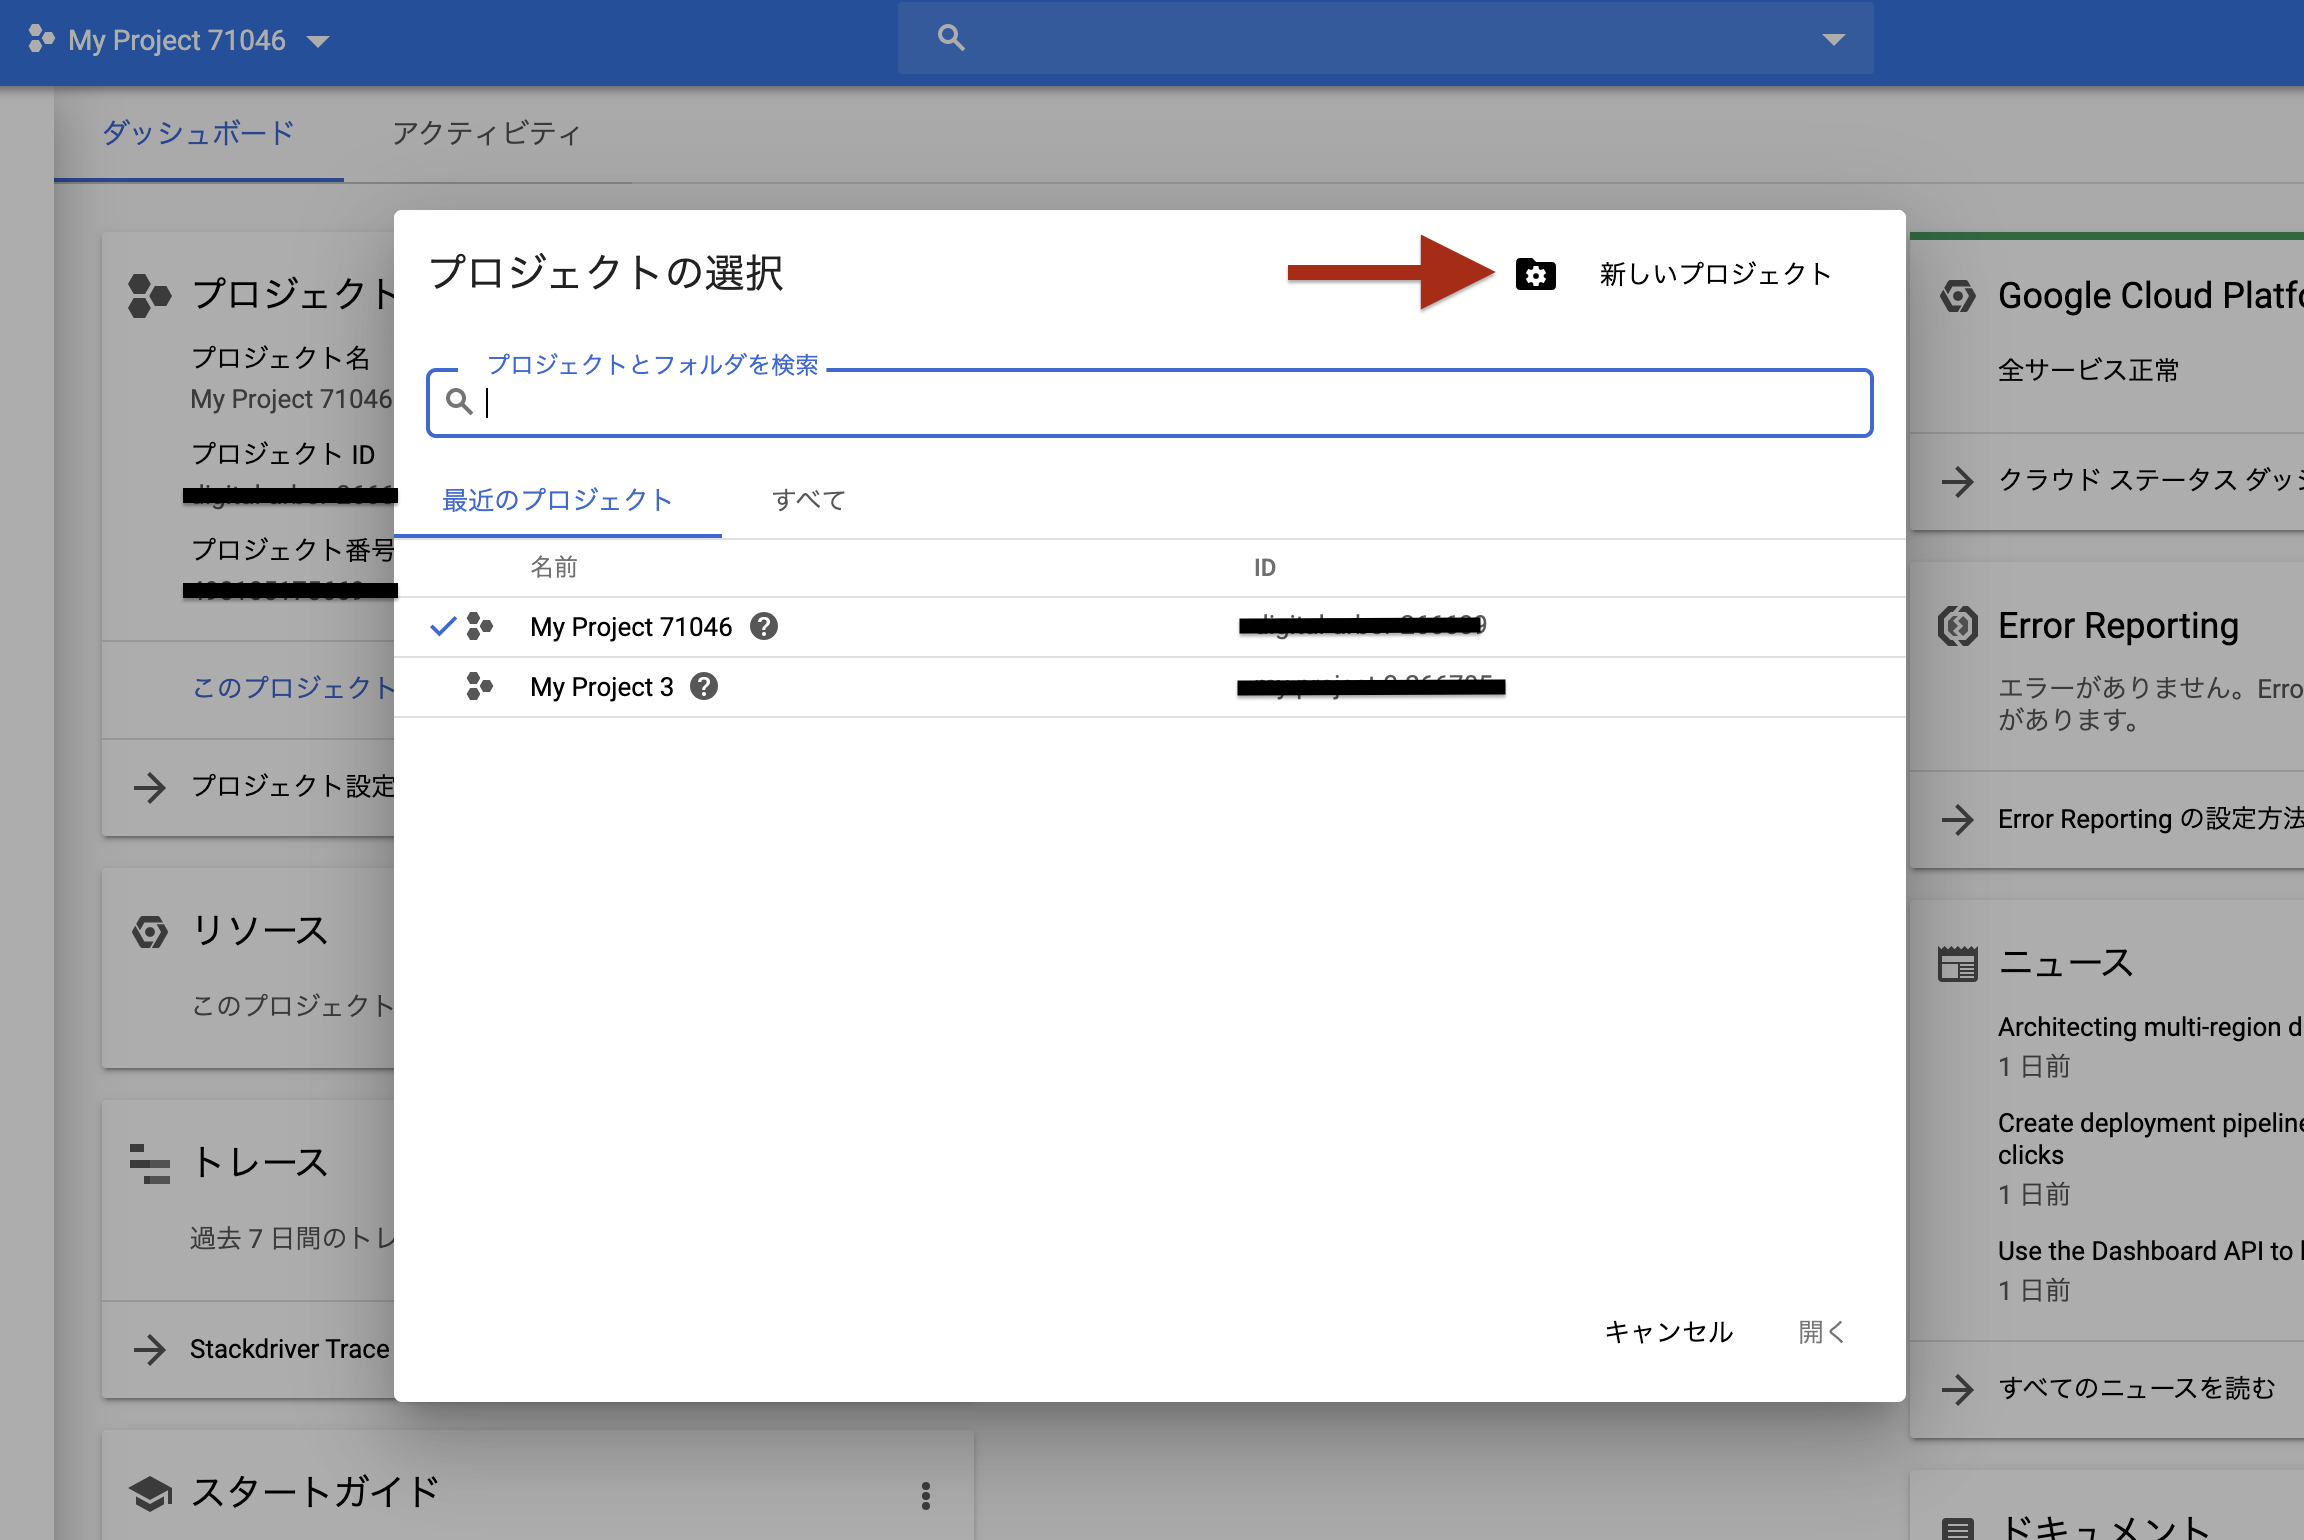Click the top bar search magnifier icon
2304x1540 pixels.
951,38
